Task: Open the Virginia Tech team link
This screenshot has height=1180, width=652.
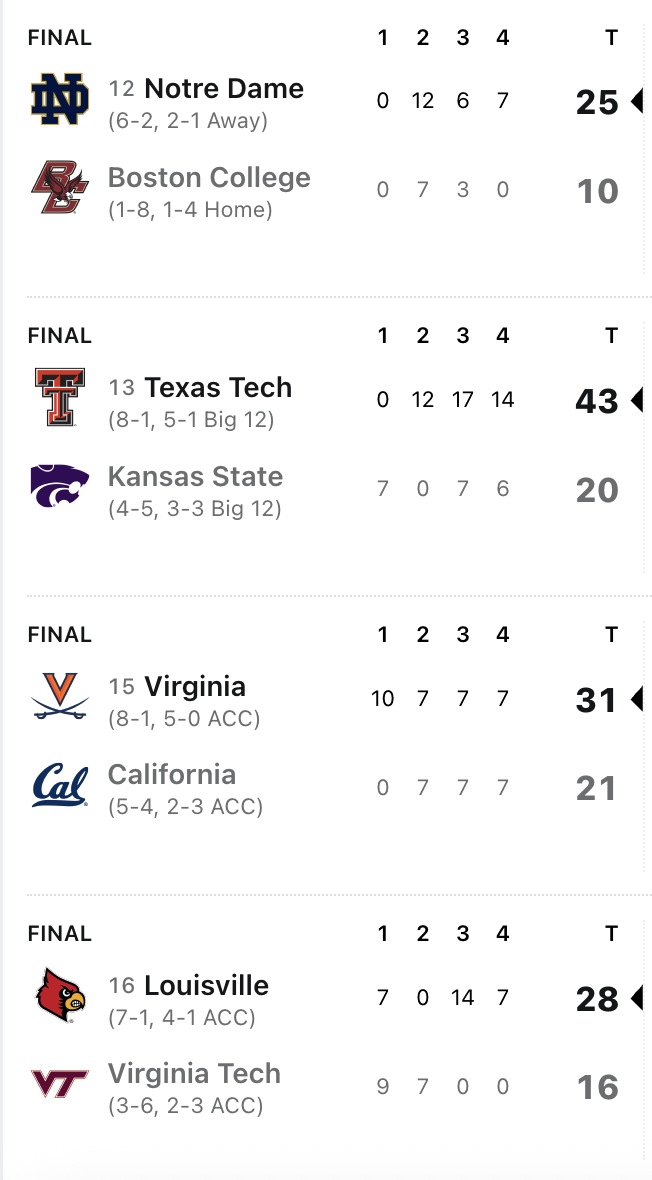Action: [x=194, y=1073]
